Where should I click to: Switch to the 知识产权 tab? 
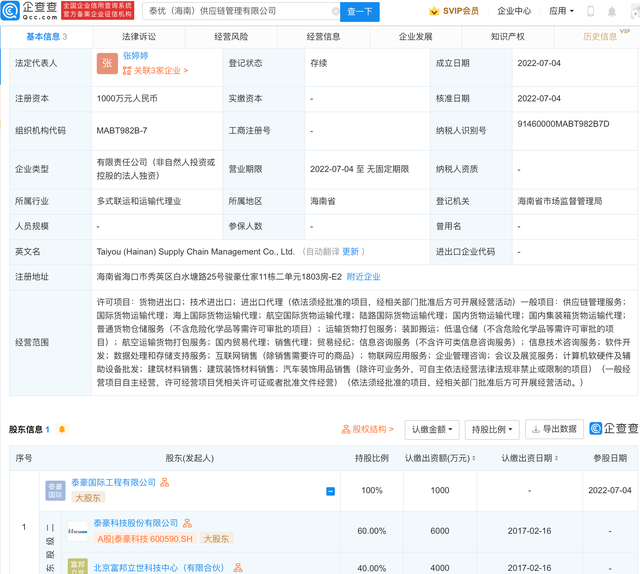tap(508, 37)
